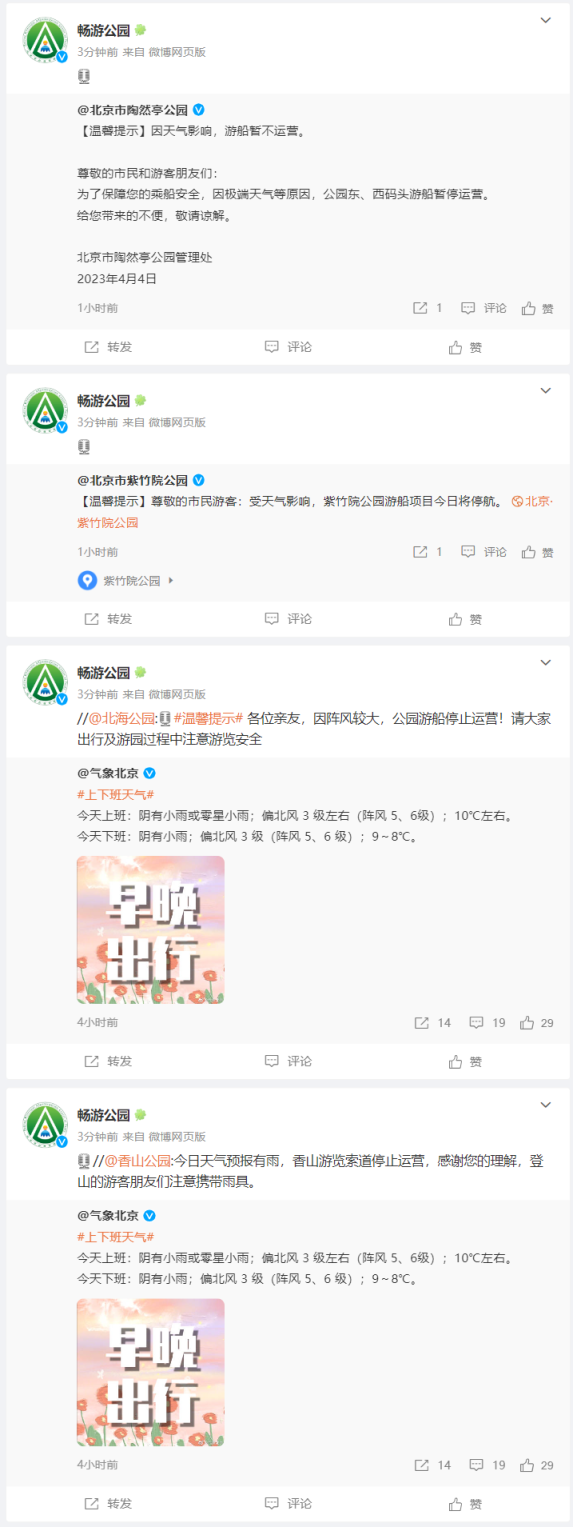The image size is (573, 1527).
Task: Like the first post by 畅游公园
Action: [466, 347]
